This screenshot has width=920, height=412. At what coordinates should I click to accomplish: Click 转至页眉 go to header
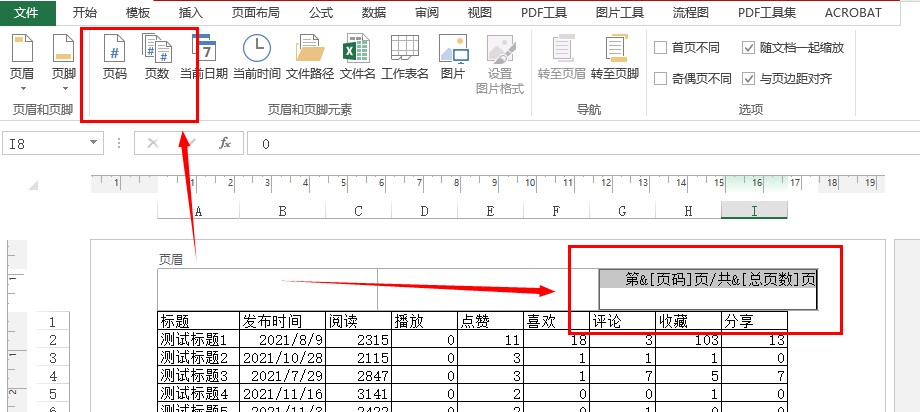coord(562,58)
